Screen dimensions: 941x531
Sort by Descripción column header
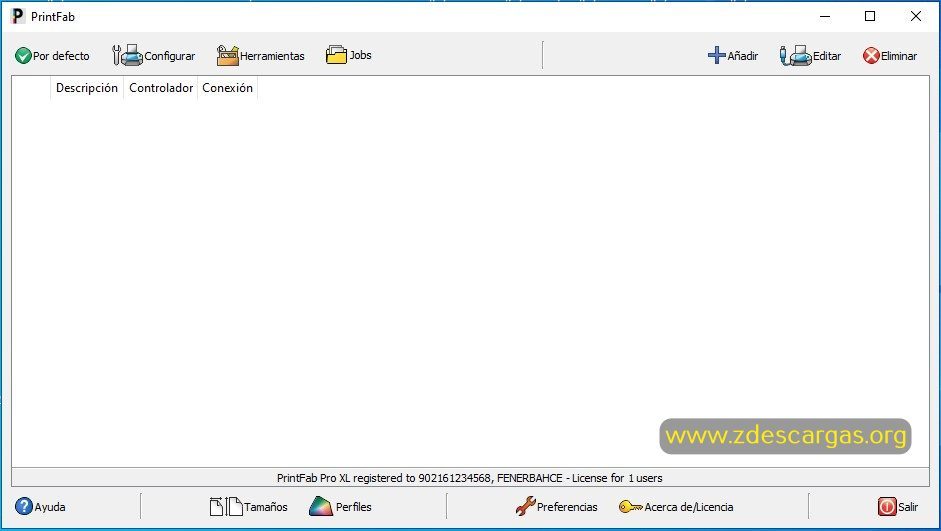pyautogui.click(x=86, y=88)
